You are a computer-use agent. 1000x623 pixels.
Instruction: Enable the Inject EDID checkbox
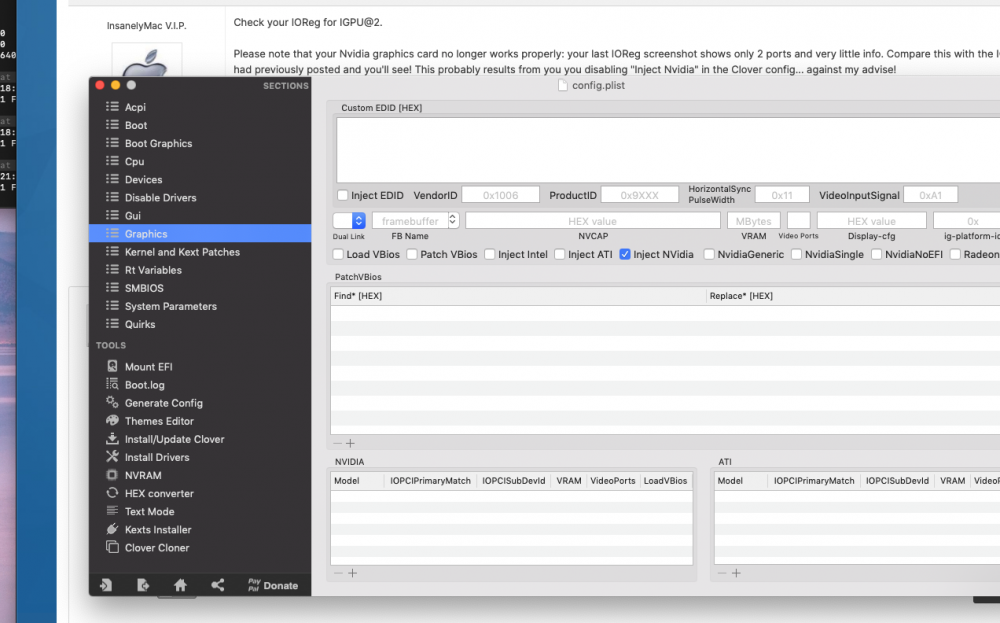[342, 195]
